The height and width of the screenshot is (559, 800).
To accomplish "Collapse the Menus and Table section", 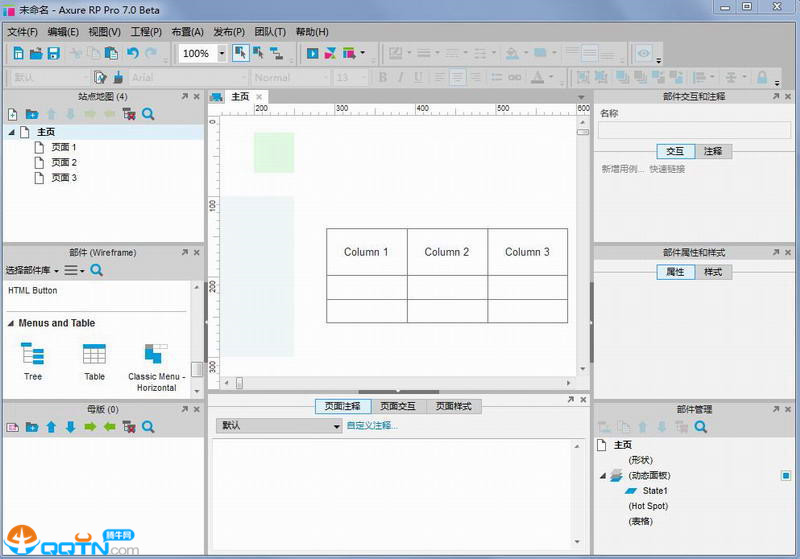I will click(x=11, y=324).
